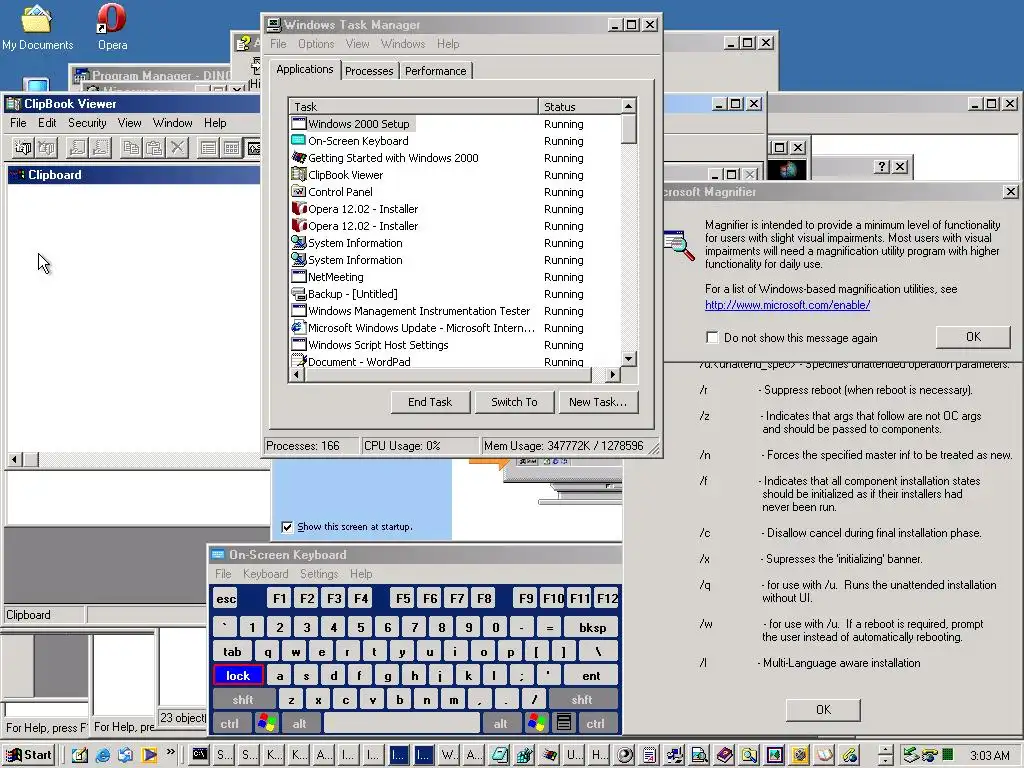The height and width of the screenshot is (768, 1024).
Task: Click the Control Panel task icon
Action: pyautogui.click(x=298, y=192)
